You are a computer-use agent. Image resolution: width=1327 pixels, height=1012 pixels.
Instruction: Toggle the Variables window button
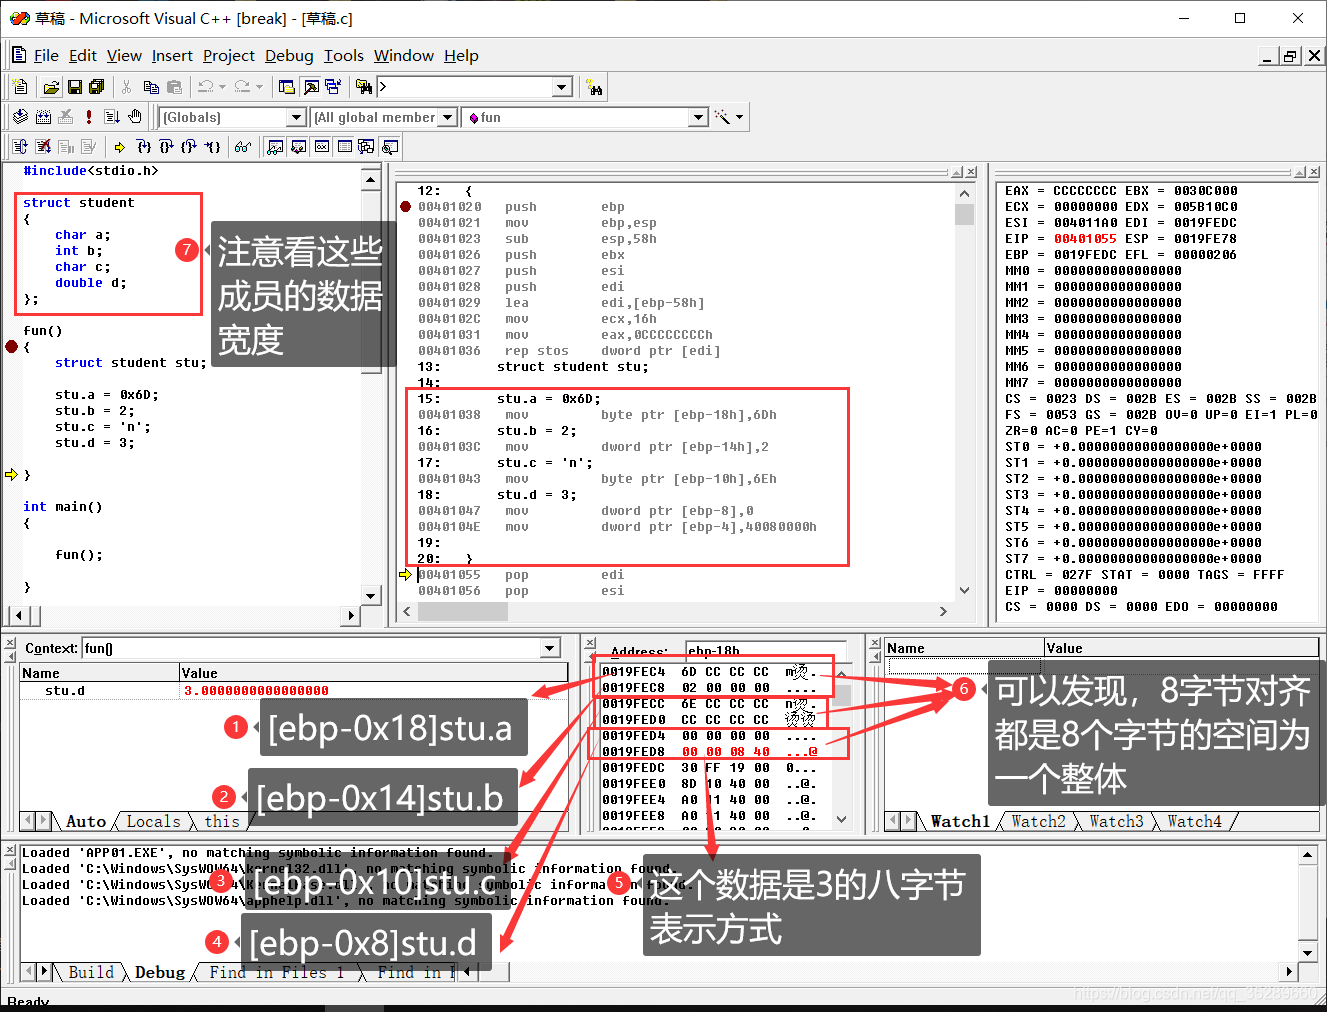[297, 147]
